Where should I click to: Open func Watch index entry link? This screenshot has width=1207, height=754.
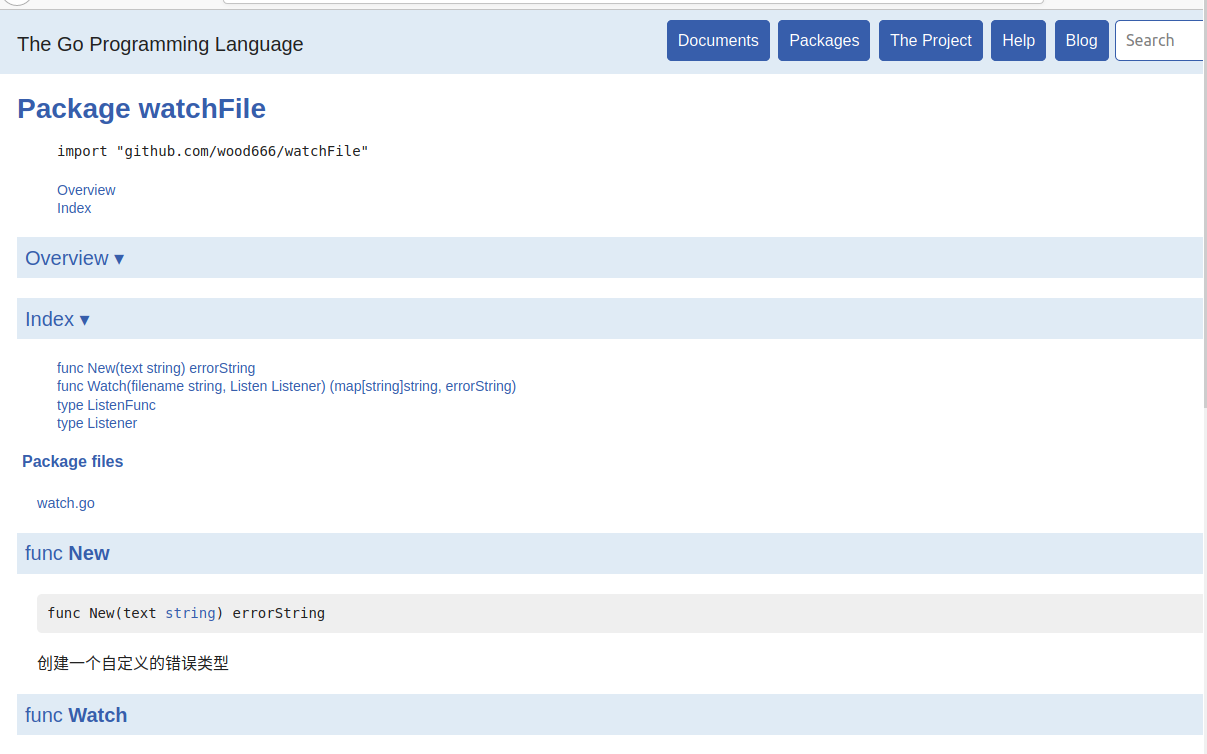click(286, 386)
